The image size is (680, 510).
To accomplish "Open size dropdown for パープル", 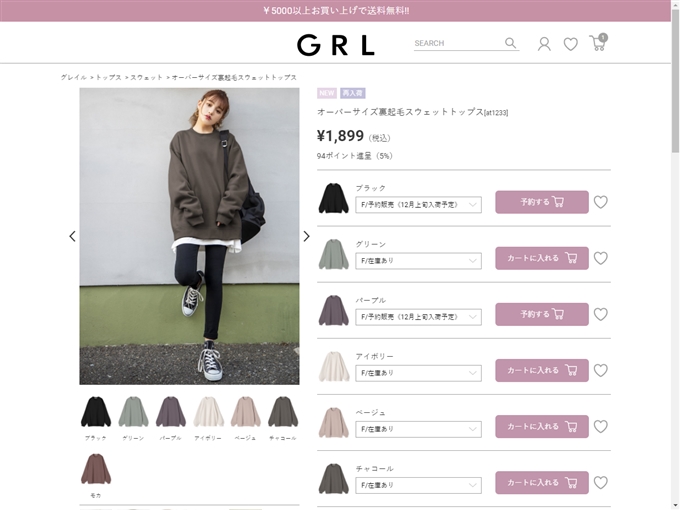I will (x=418, y=317).
